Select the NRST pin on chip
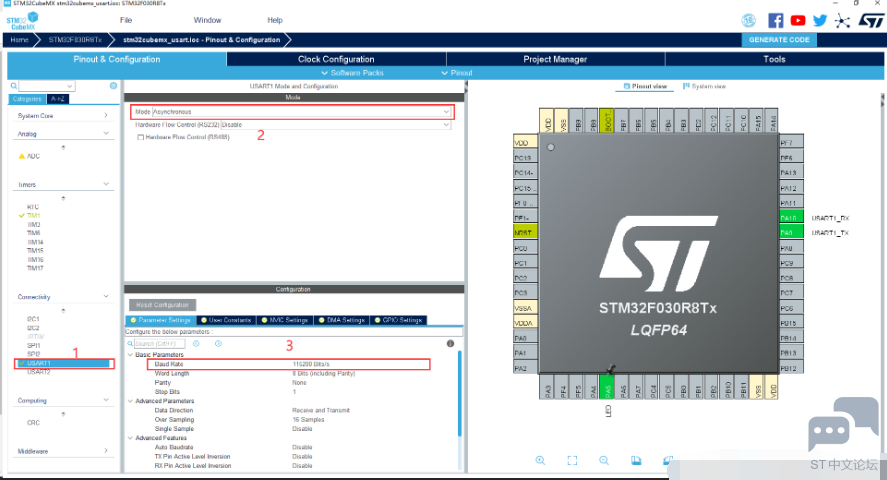 click(525, 232)
